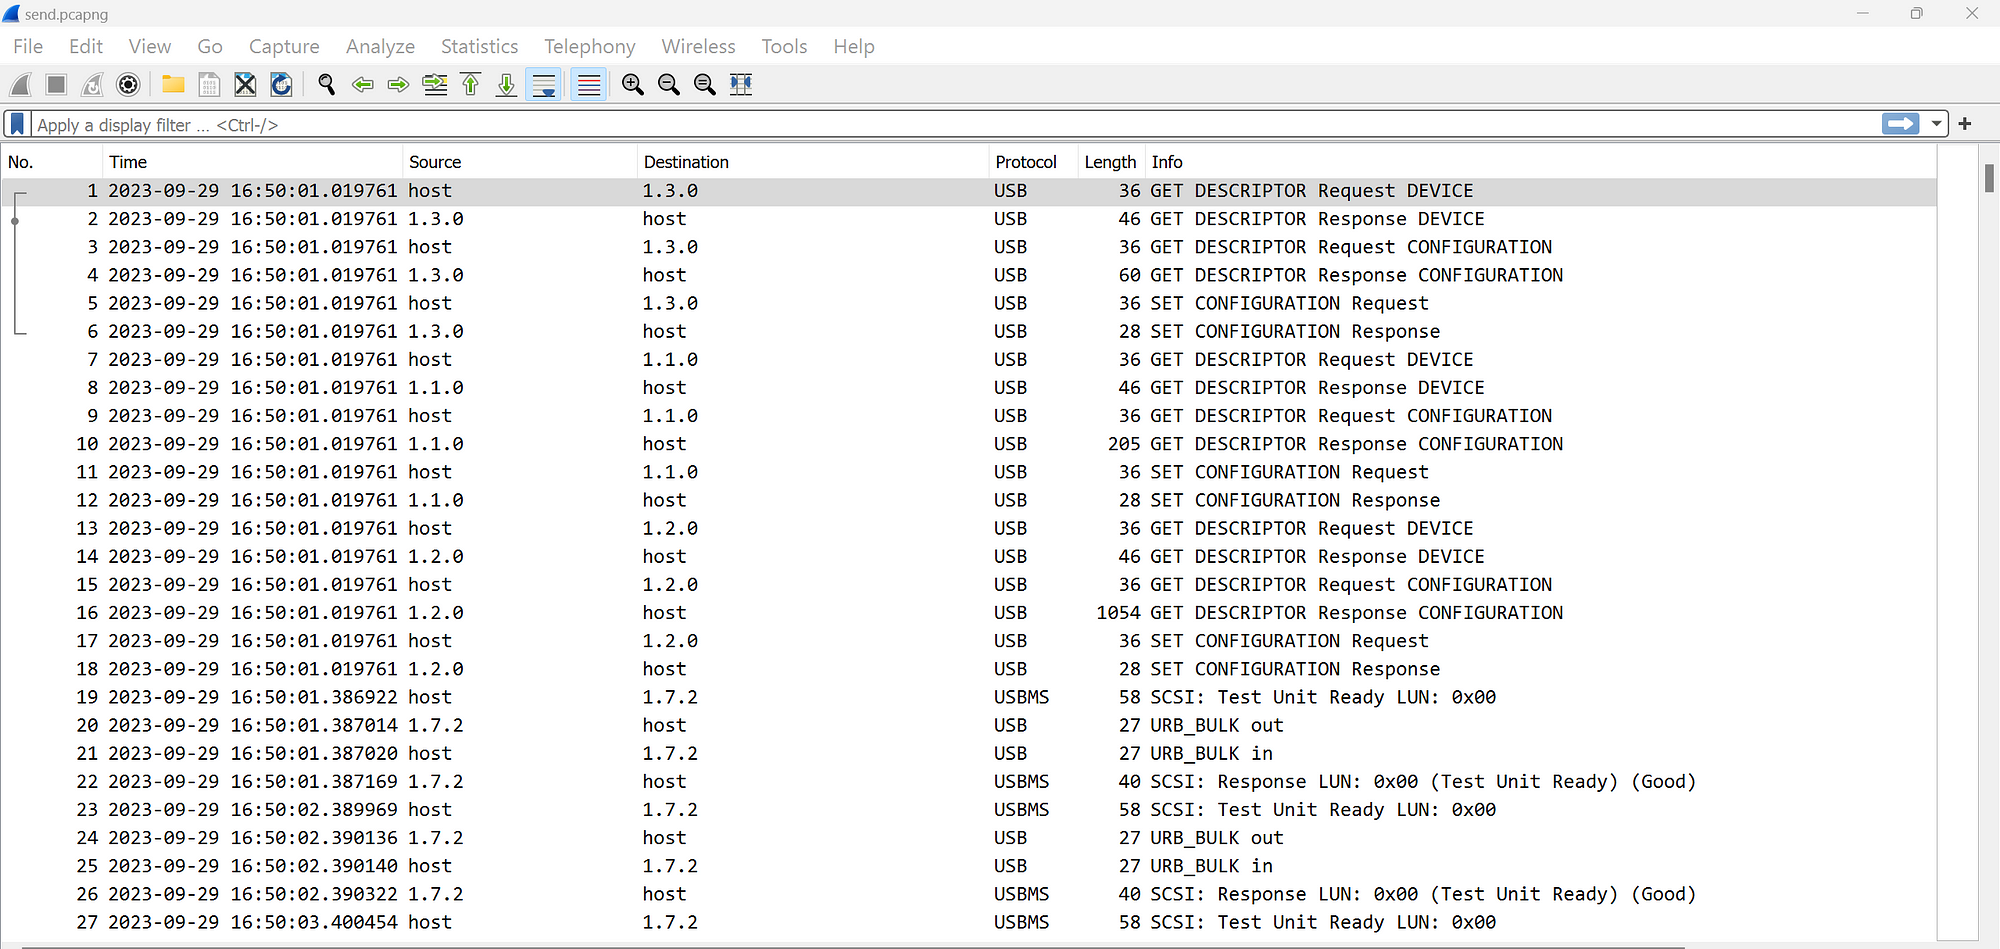The image size is (2000, 949).
Task: Select packet 20 URB_BULK out
Action: coord(968,725)
